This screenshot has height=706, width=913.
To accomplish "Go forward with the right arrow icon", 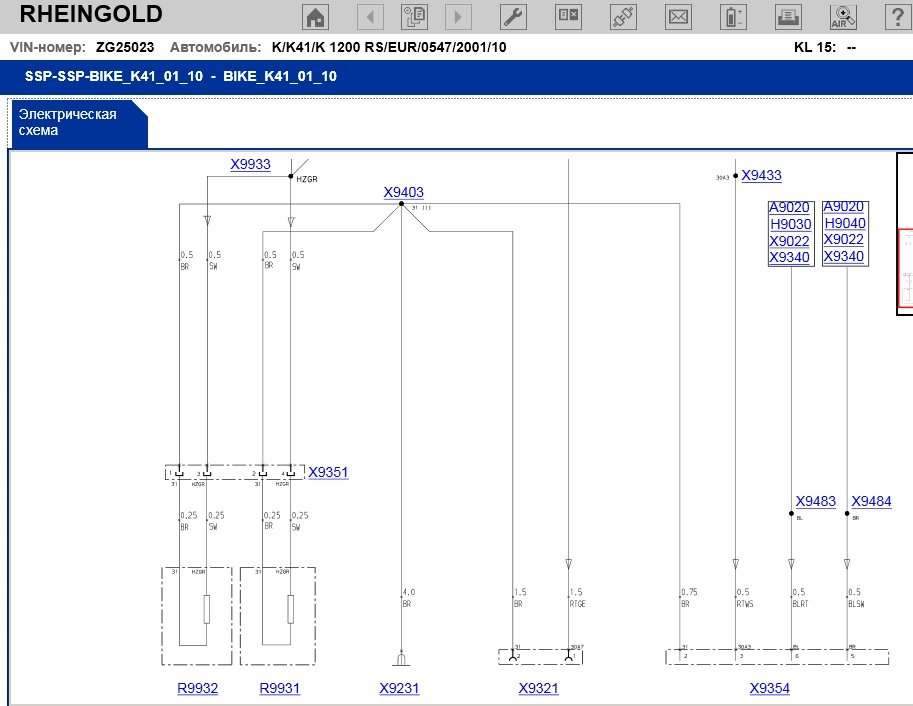I will 458,16.
